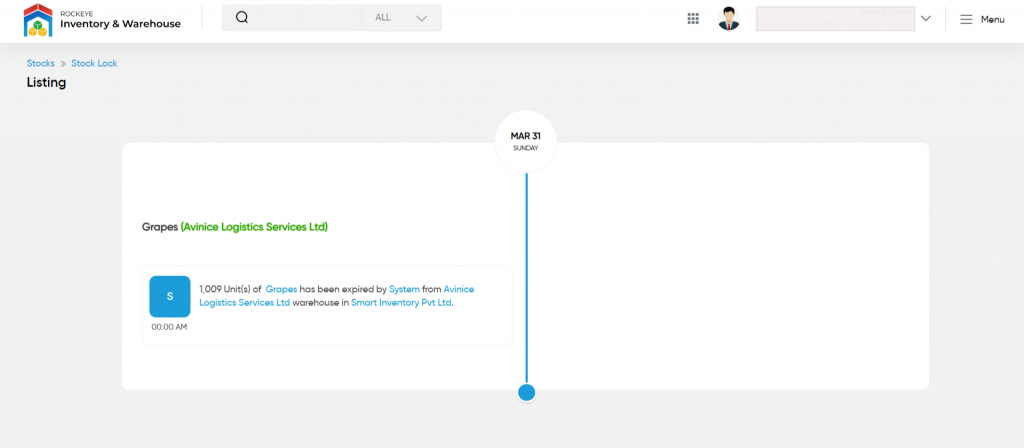Image resolution: width=1024 pixels, height=448 pixels.
Task: Click the timeline end dot marker
Action: click(x=526, y=392)
